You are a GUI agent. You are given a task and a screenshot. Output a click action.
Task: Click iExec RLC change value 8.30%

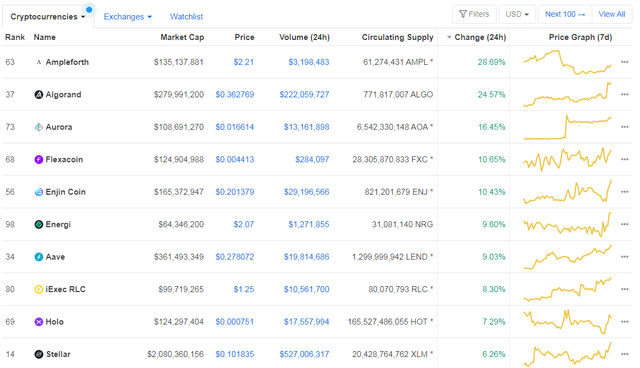point(494,289)
